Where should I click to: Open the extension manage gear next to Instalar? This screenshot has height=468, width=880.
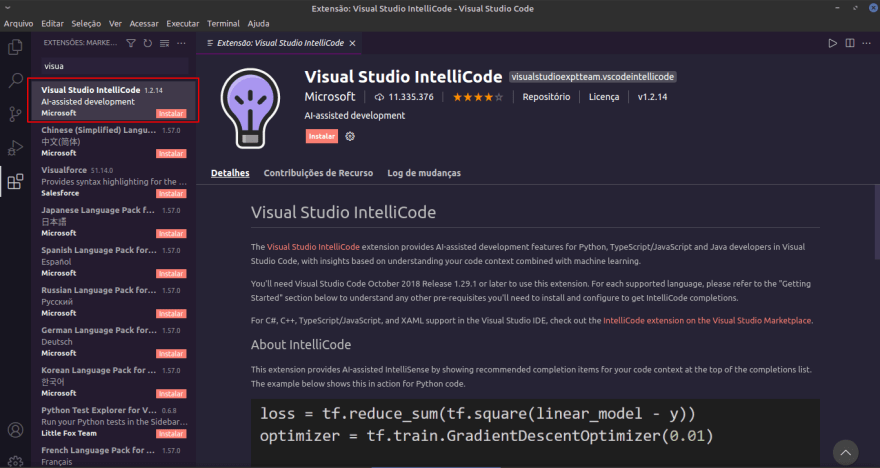350,136
